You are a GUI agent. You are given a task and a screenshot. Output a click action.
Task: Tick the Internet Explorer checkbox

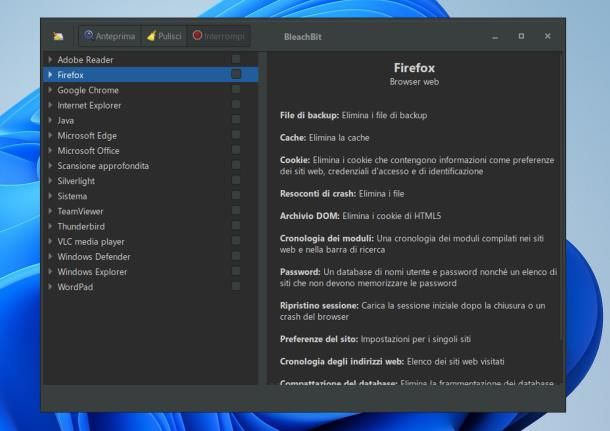[x=236, y=105]
